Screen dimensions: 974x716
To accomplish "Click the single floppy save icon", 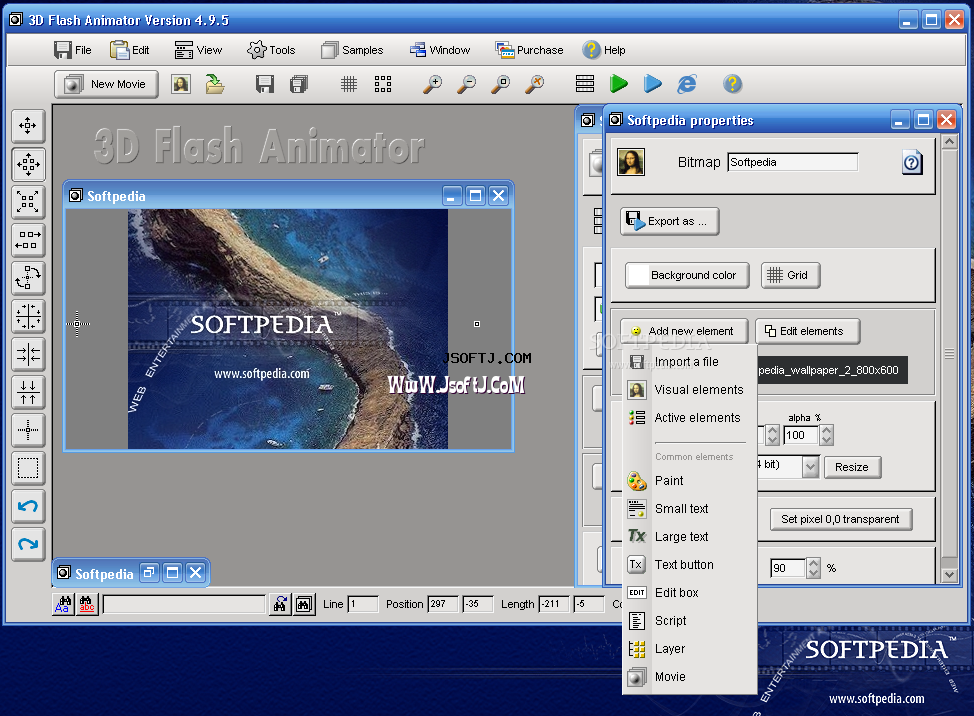I will (265, 84).
